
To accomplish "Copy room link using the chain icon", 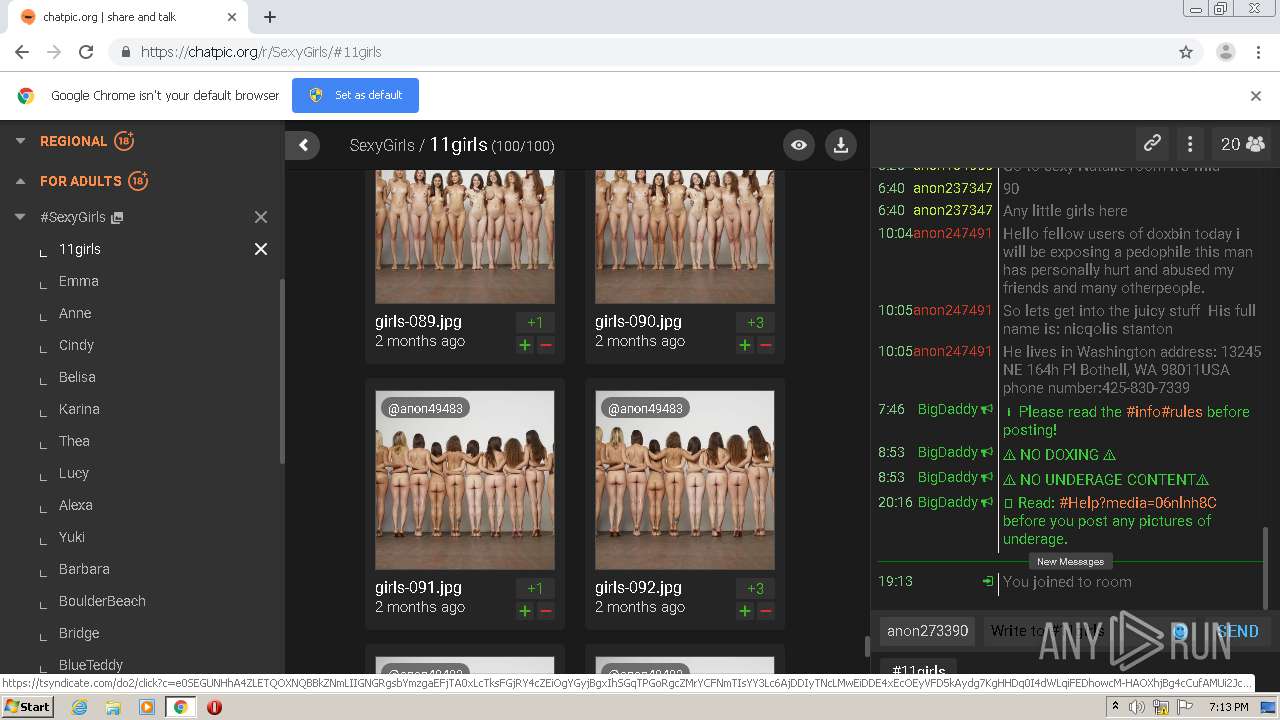I will pyautogui.click(x=1152, y=144).
